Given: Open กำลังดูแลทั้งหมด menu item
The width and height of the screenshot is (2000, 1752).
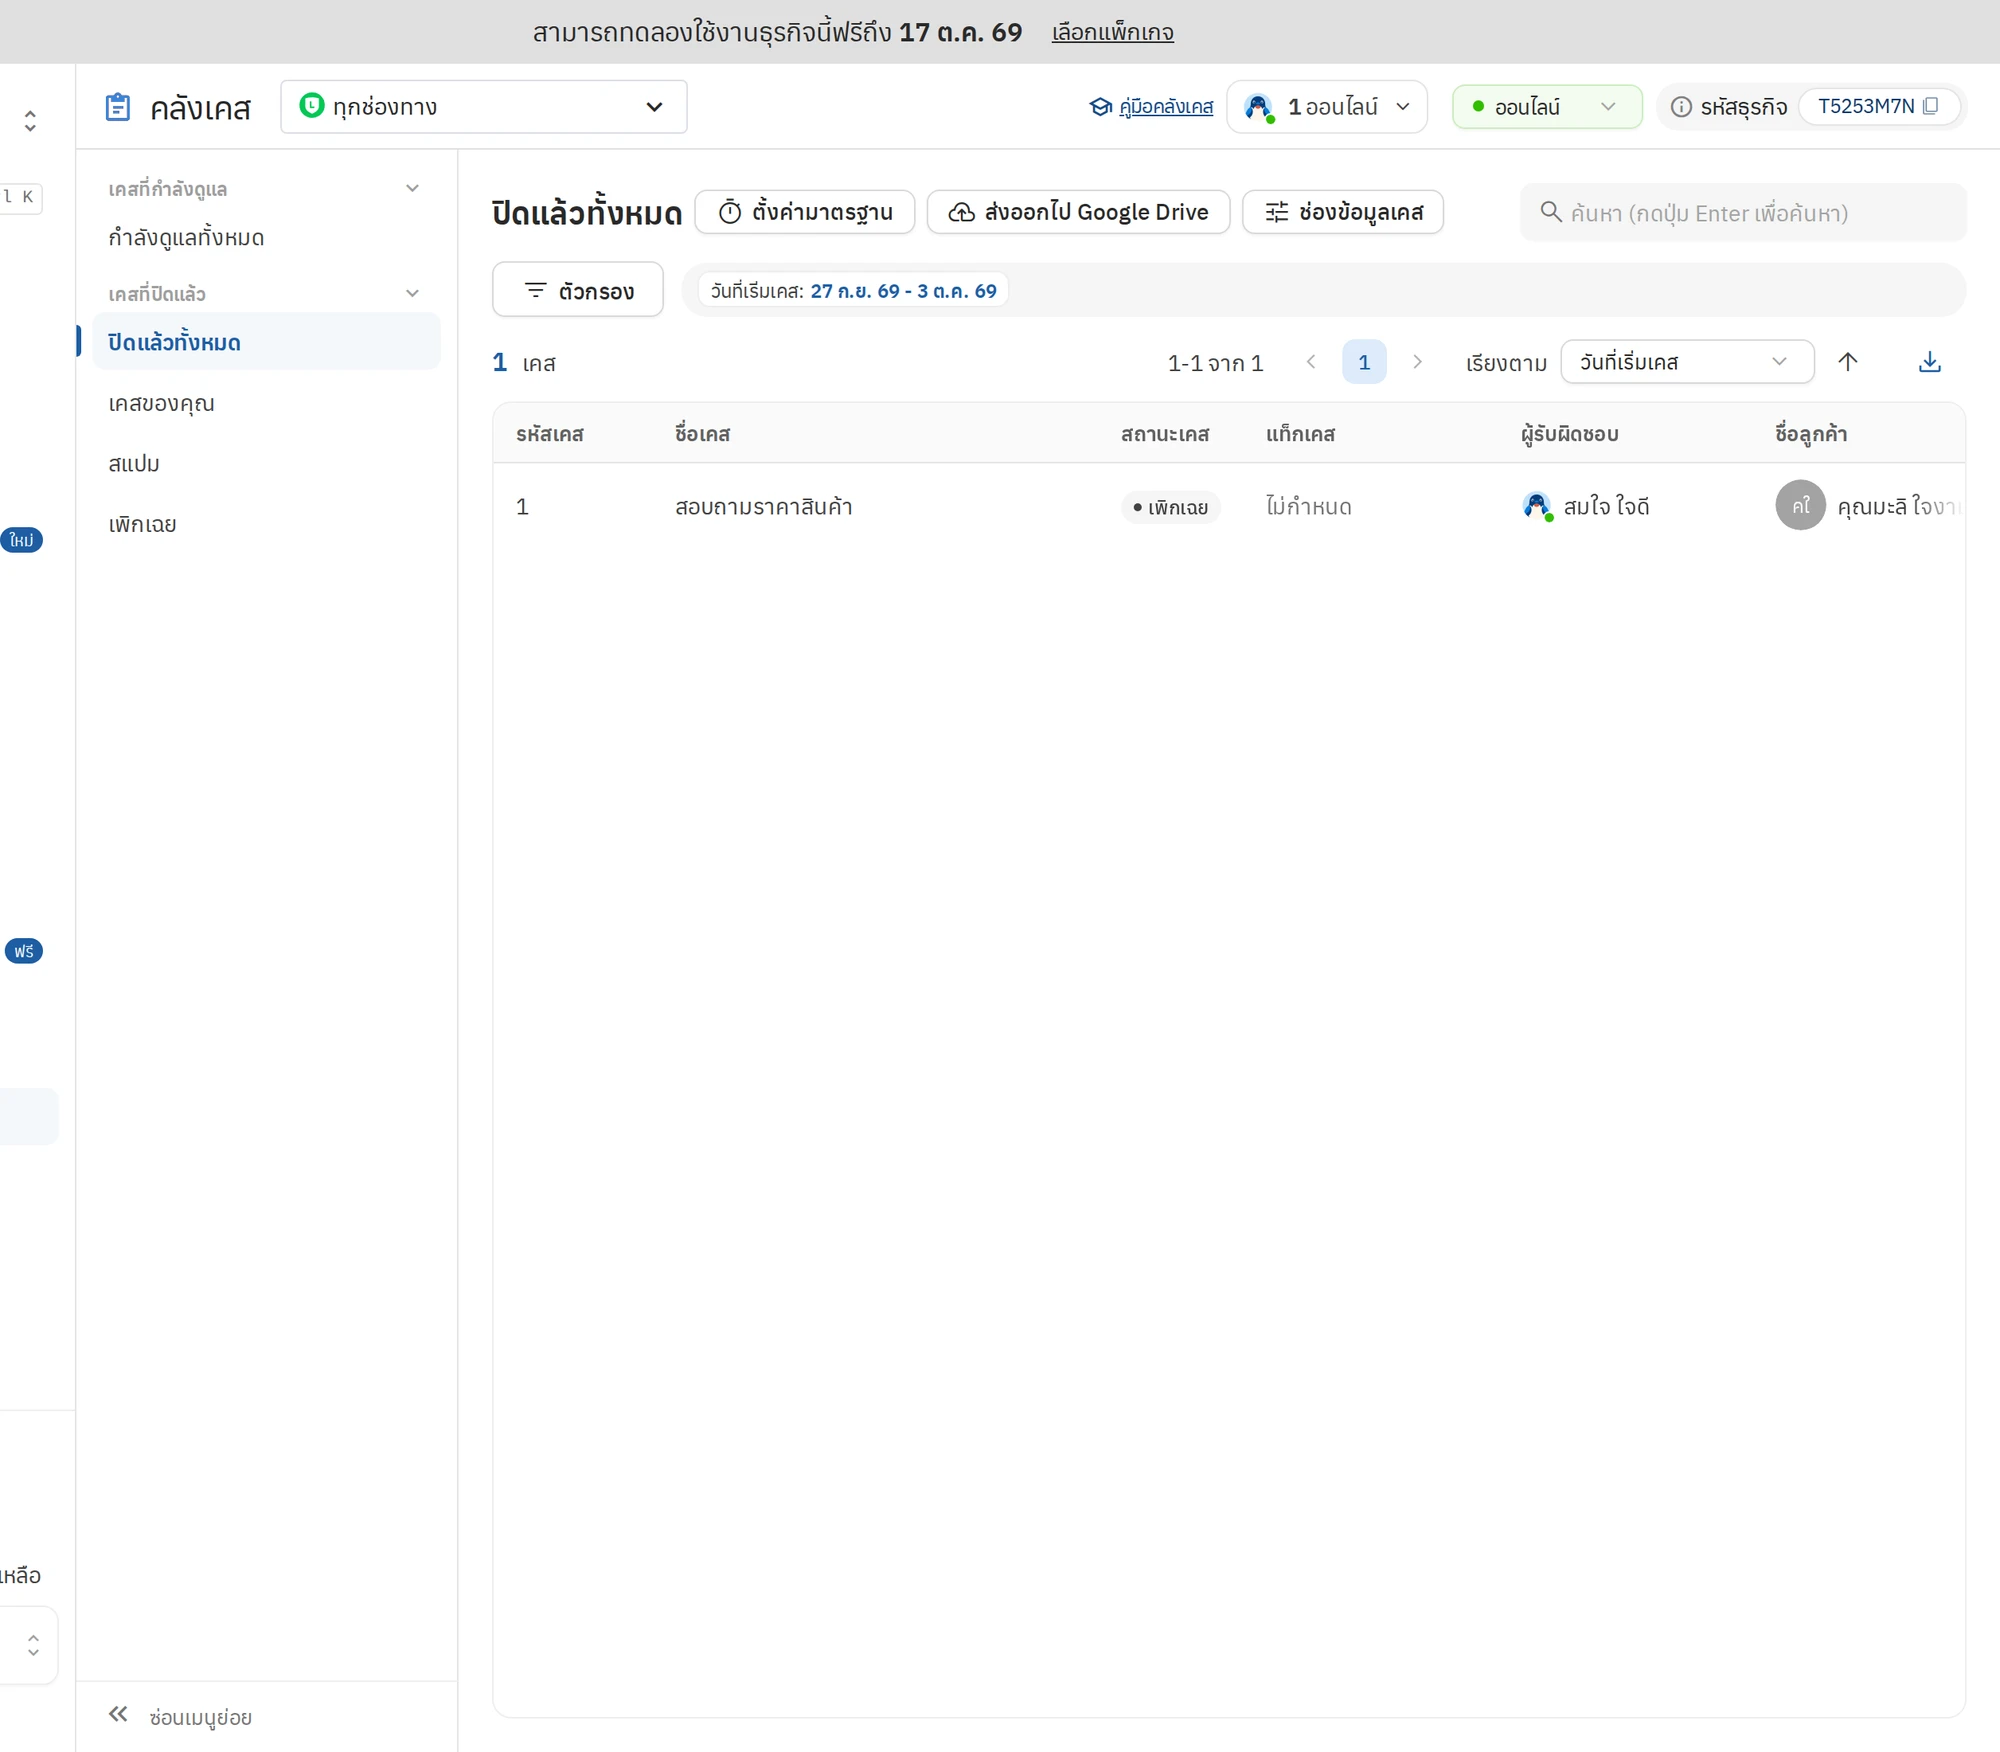Looking at the screenshot, I should coord(266,238).
